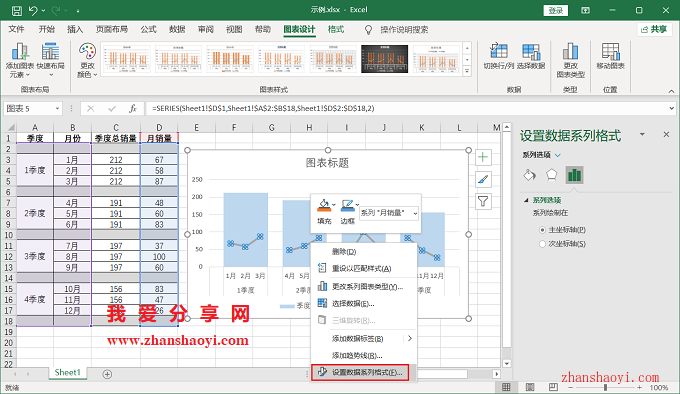Open the Name Box dropdown arrow
The width and height of the screenshot is (680, 394).
pos(57,108)
